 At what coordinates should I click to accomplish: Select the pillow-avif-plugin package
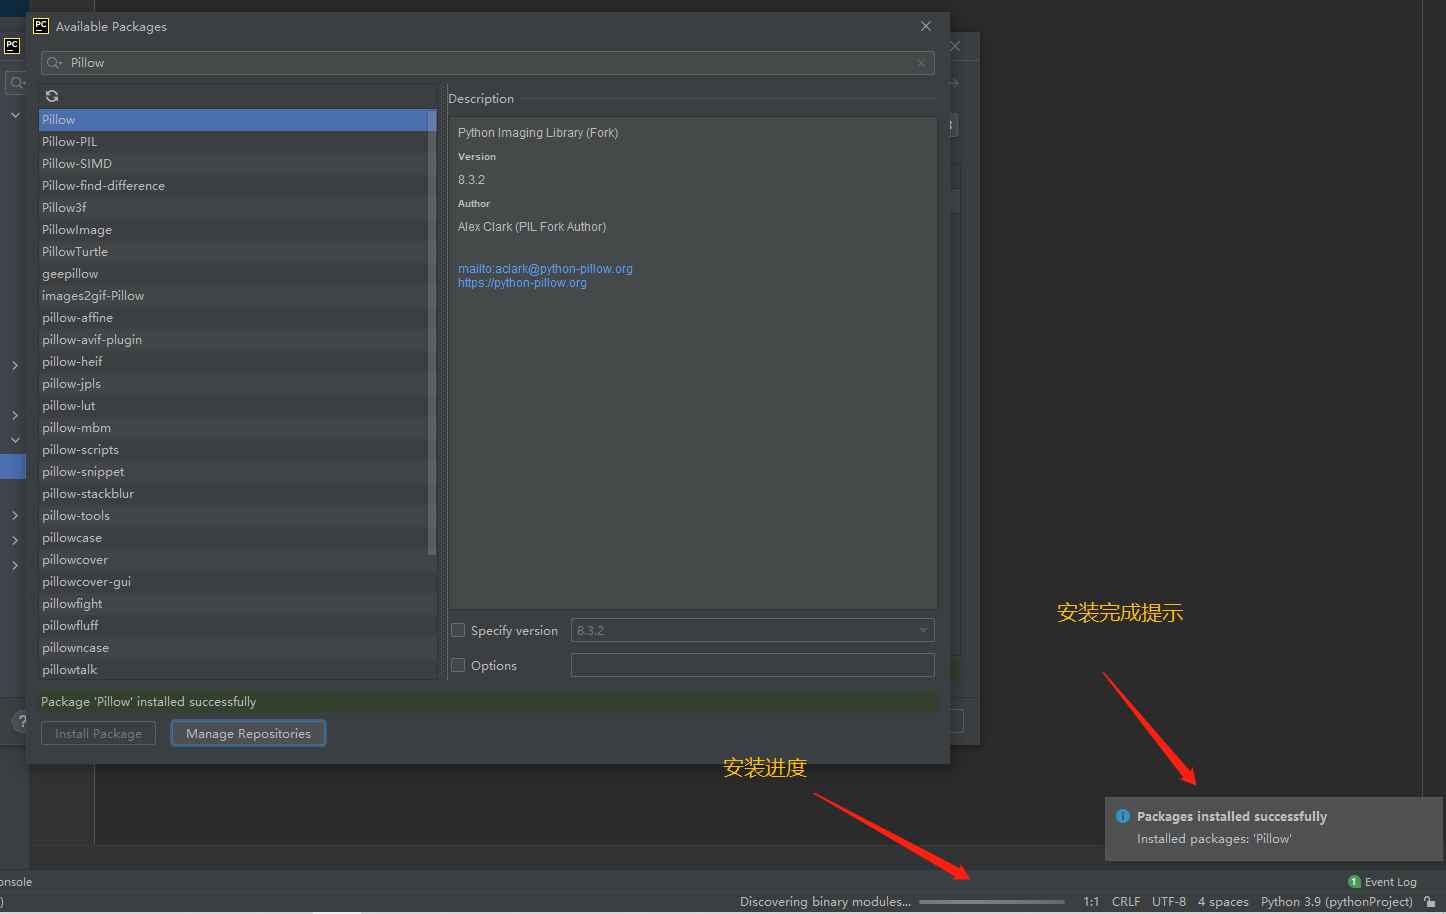233,340
